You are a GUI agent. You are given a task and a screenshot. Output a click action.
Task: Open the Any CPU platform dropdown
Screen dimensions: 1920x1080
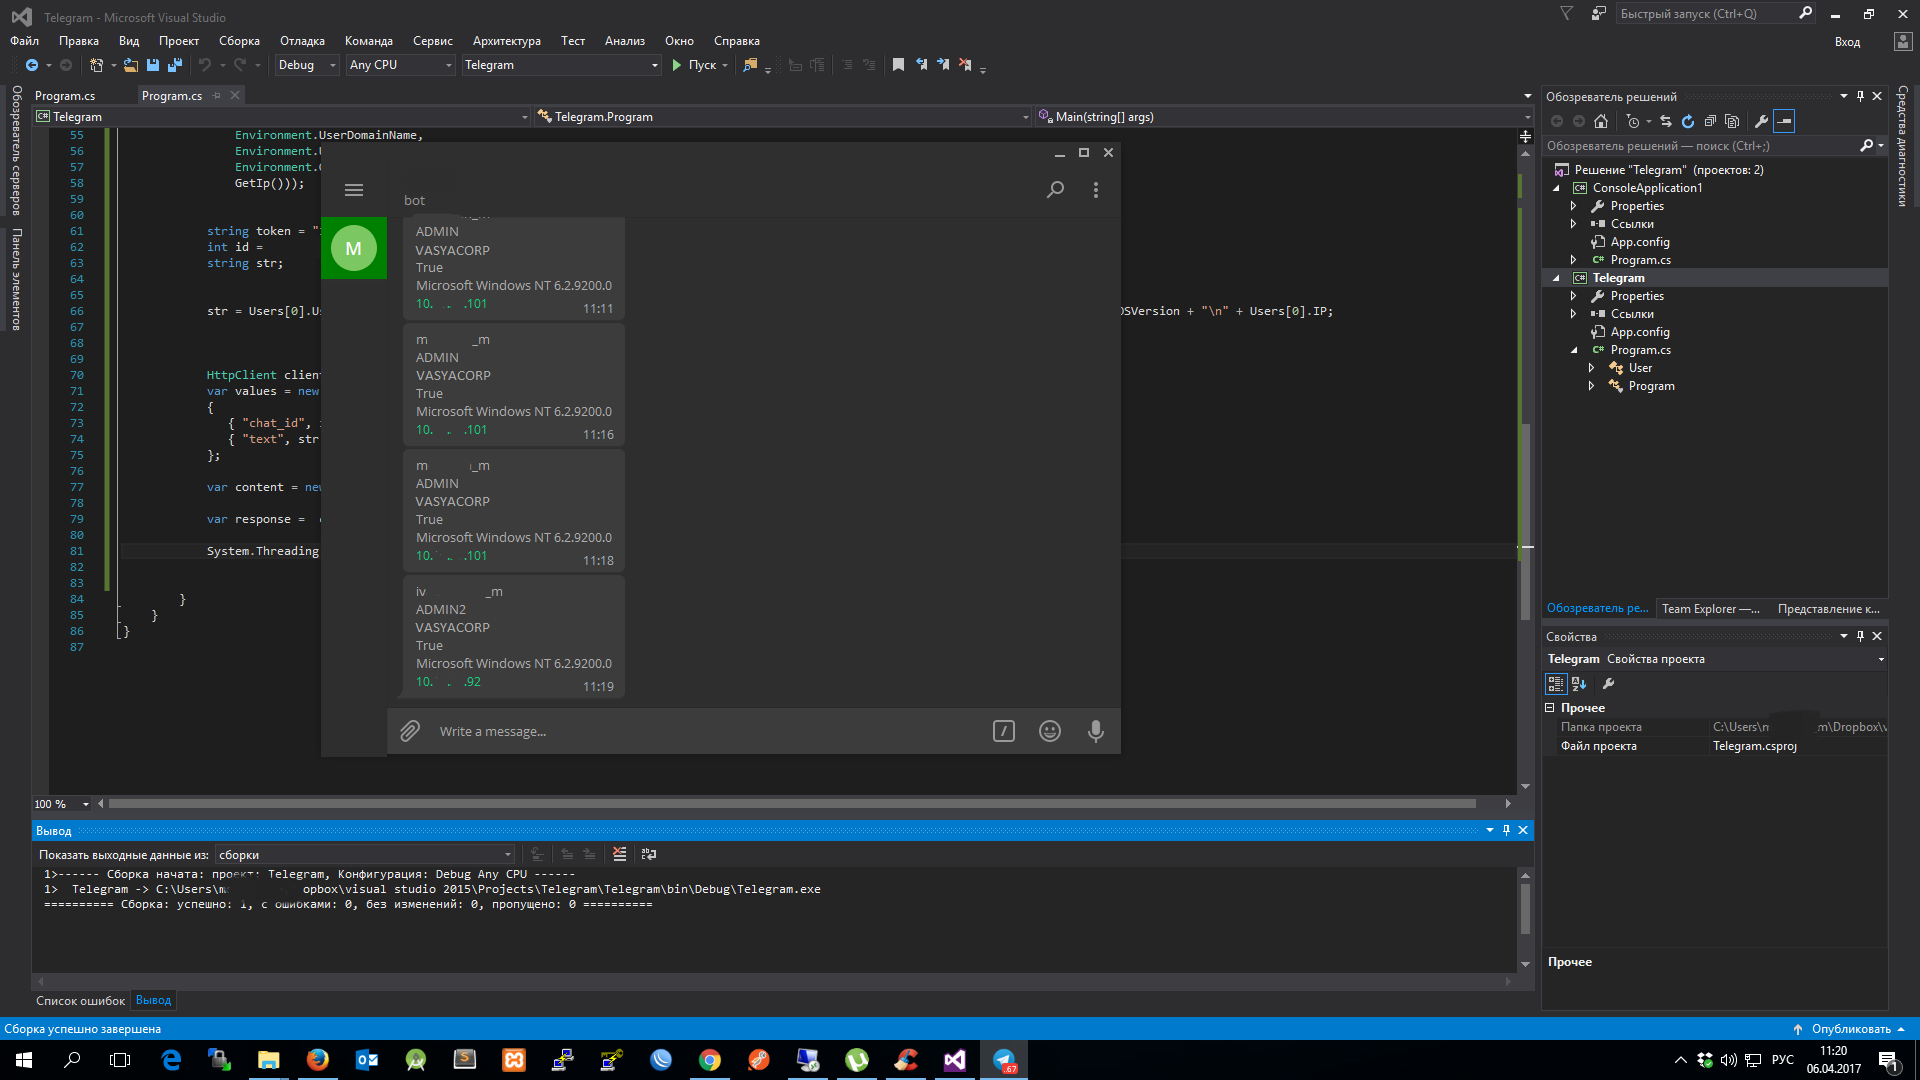tap(401, 65)
